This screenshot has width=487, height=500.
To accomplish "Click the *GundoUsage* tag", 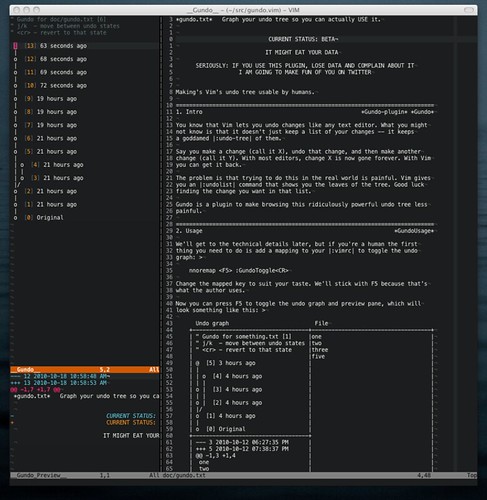I will (414, 231).
